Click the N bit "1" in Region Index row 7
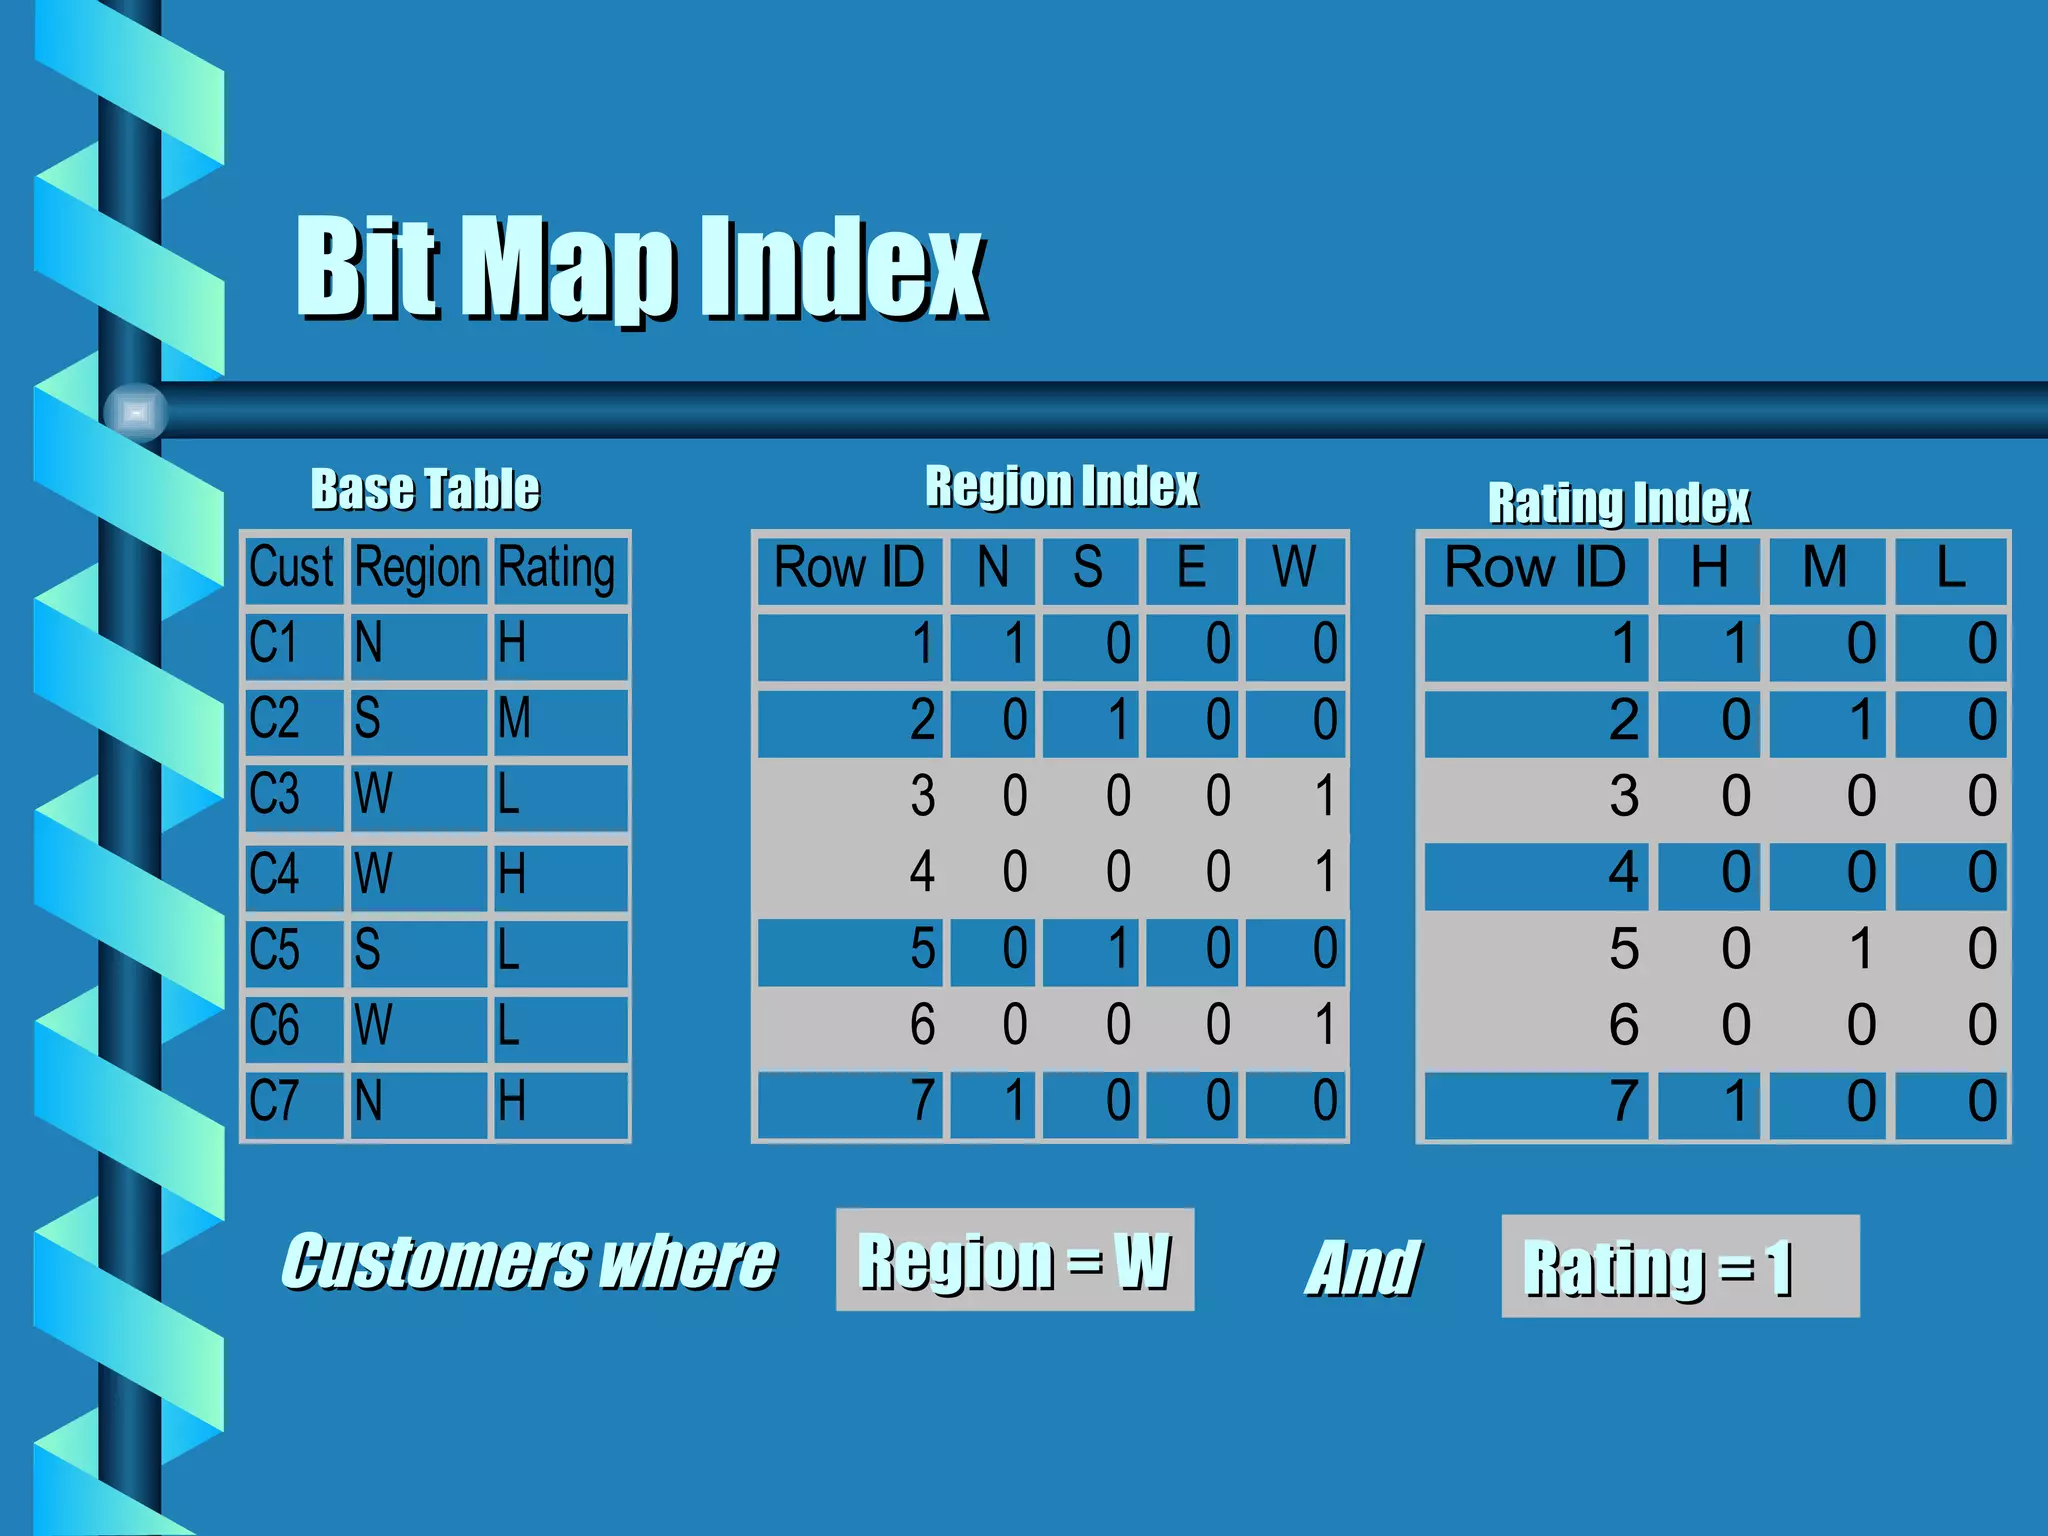 994,1105
